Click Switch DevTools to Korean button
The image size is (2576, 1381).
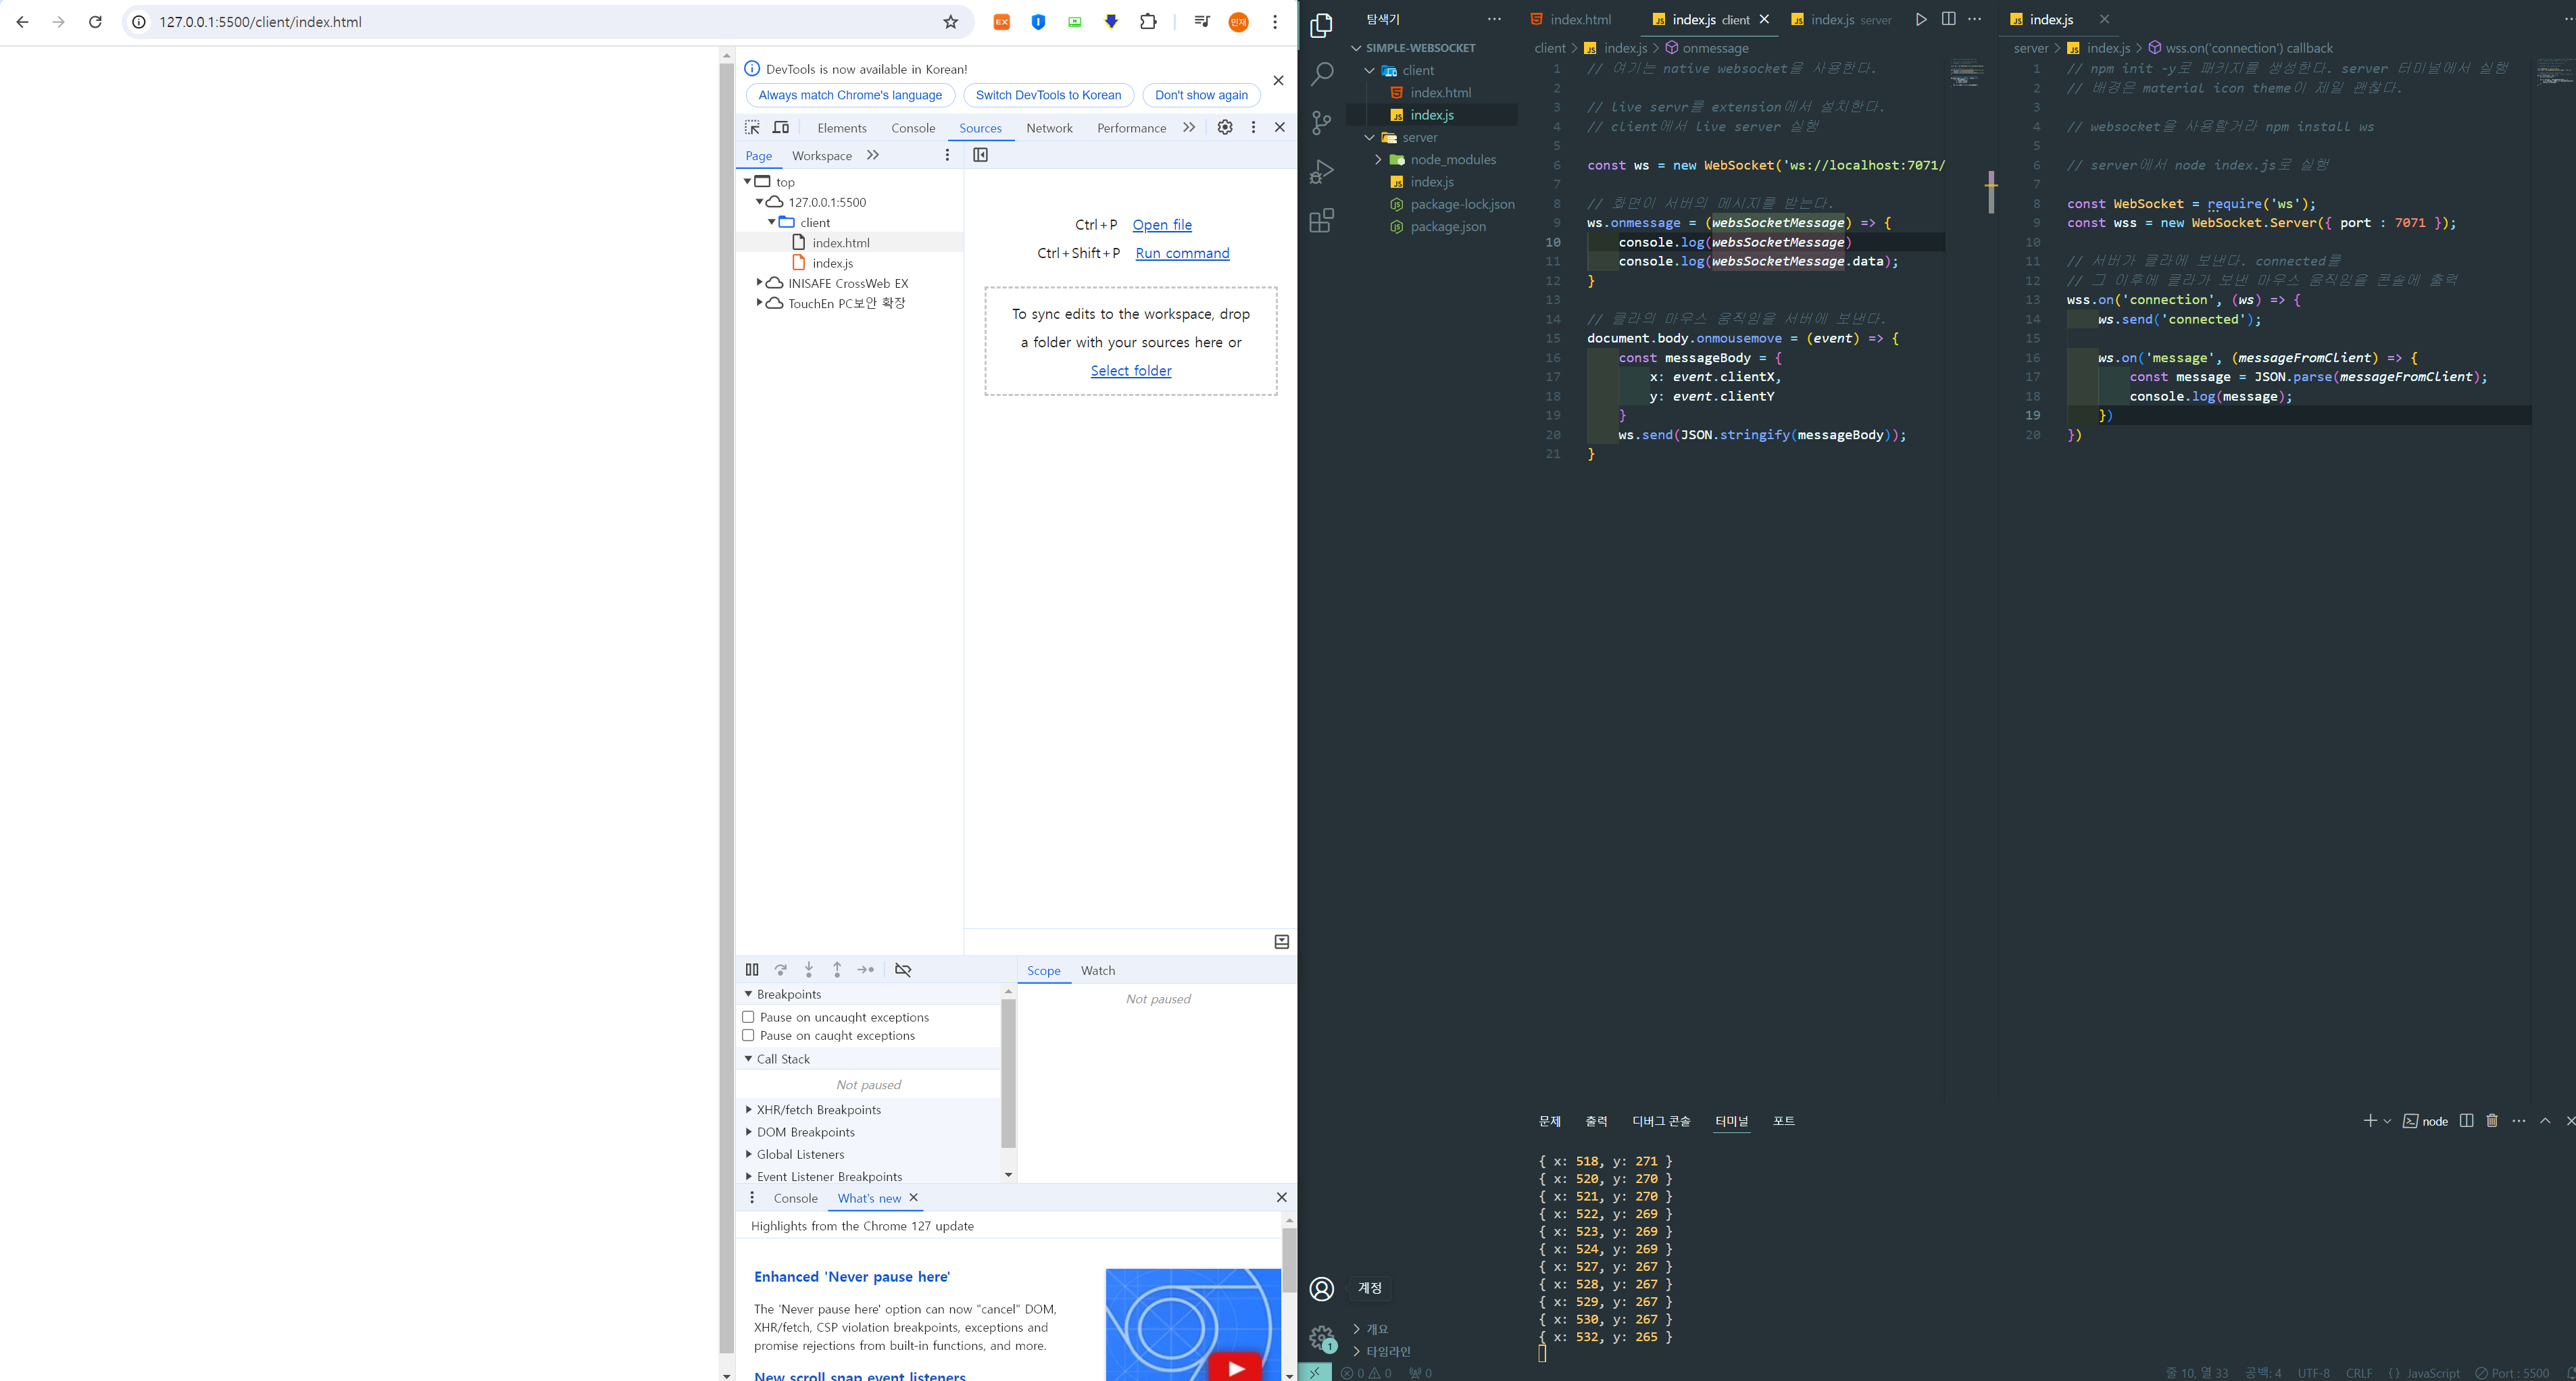[1048, 95]
